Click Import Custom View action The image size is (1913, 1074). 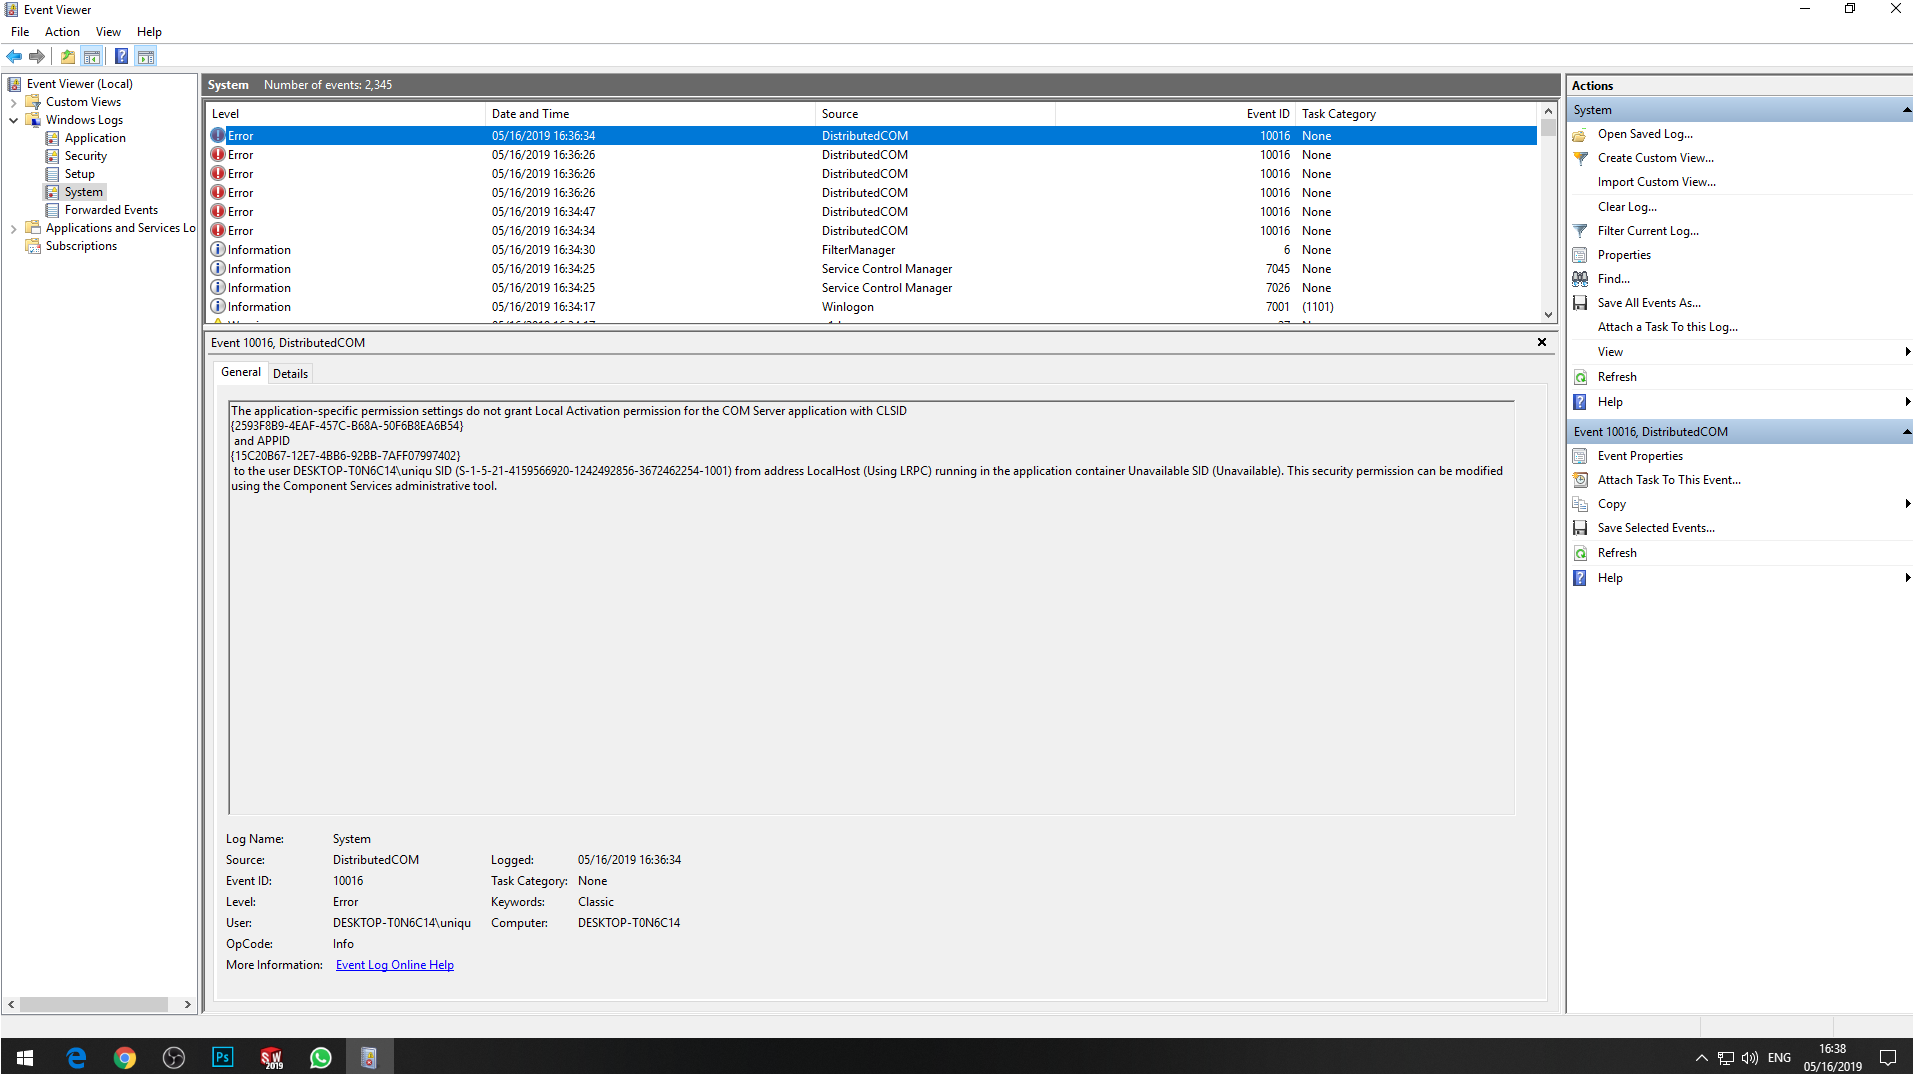pos(1656,182)
